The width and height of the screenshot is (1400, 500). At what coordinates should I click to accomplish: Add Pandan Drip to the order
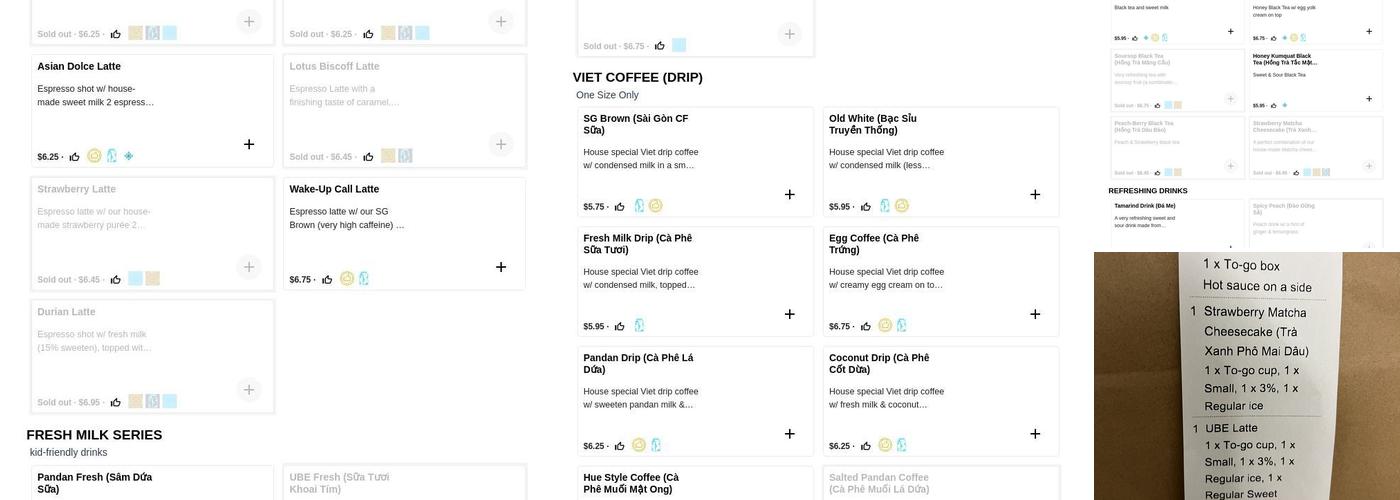[x=790, y=434]
